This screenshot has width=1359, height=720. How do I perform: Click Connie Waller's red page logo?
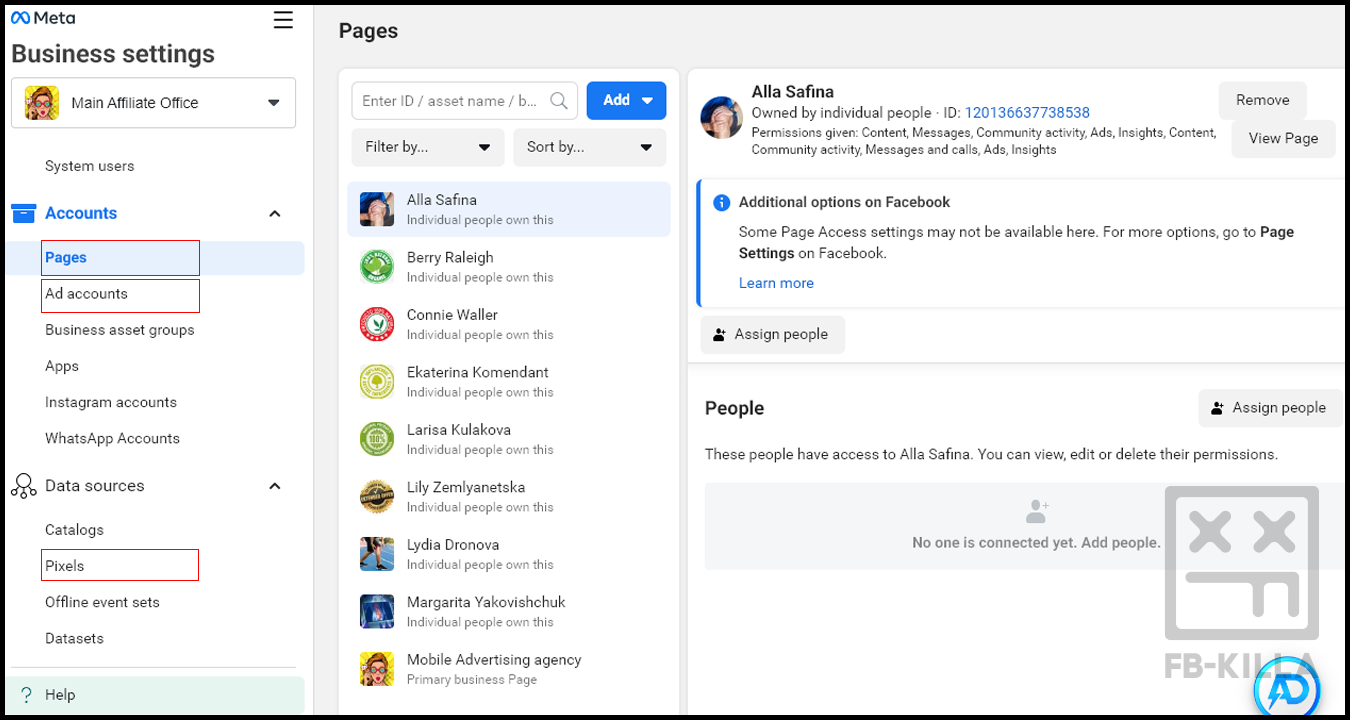coord(377,324)
